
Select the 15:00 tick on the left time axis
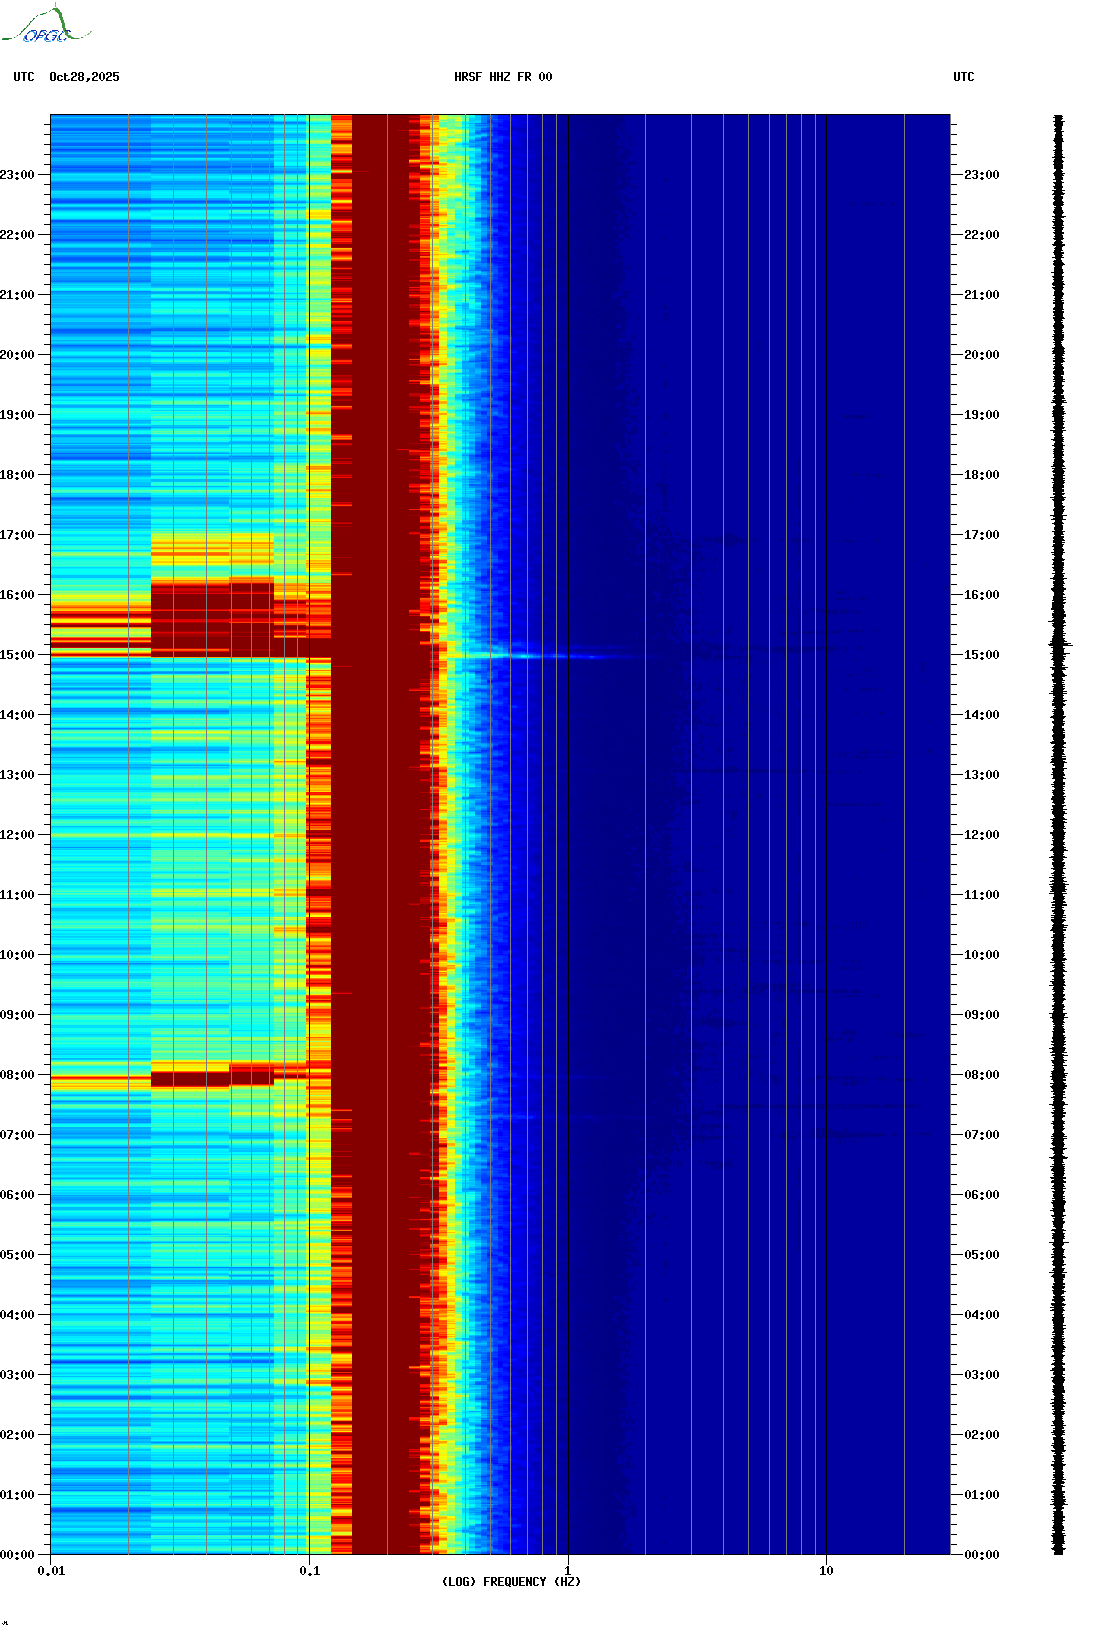coord(18,655)
